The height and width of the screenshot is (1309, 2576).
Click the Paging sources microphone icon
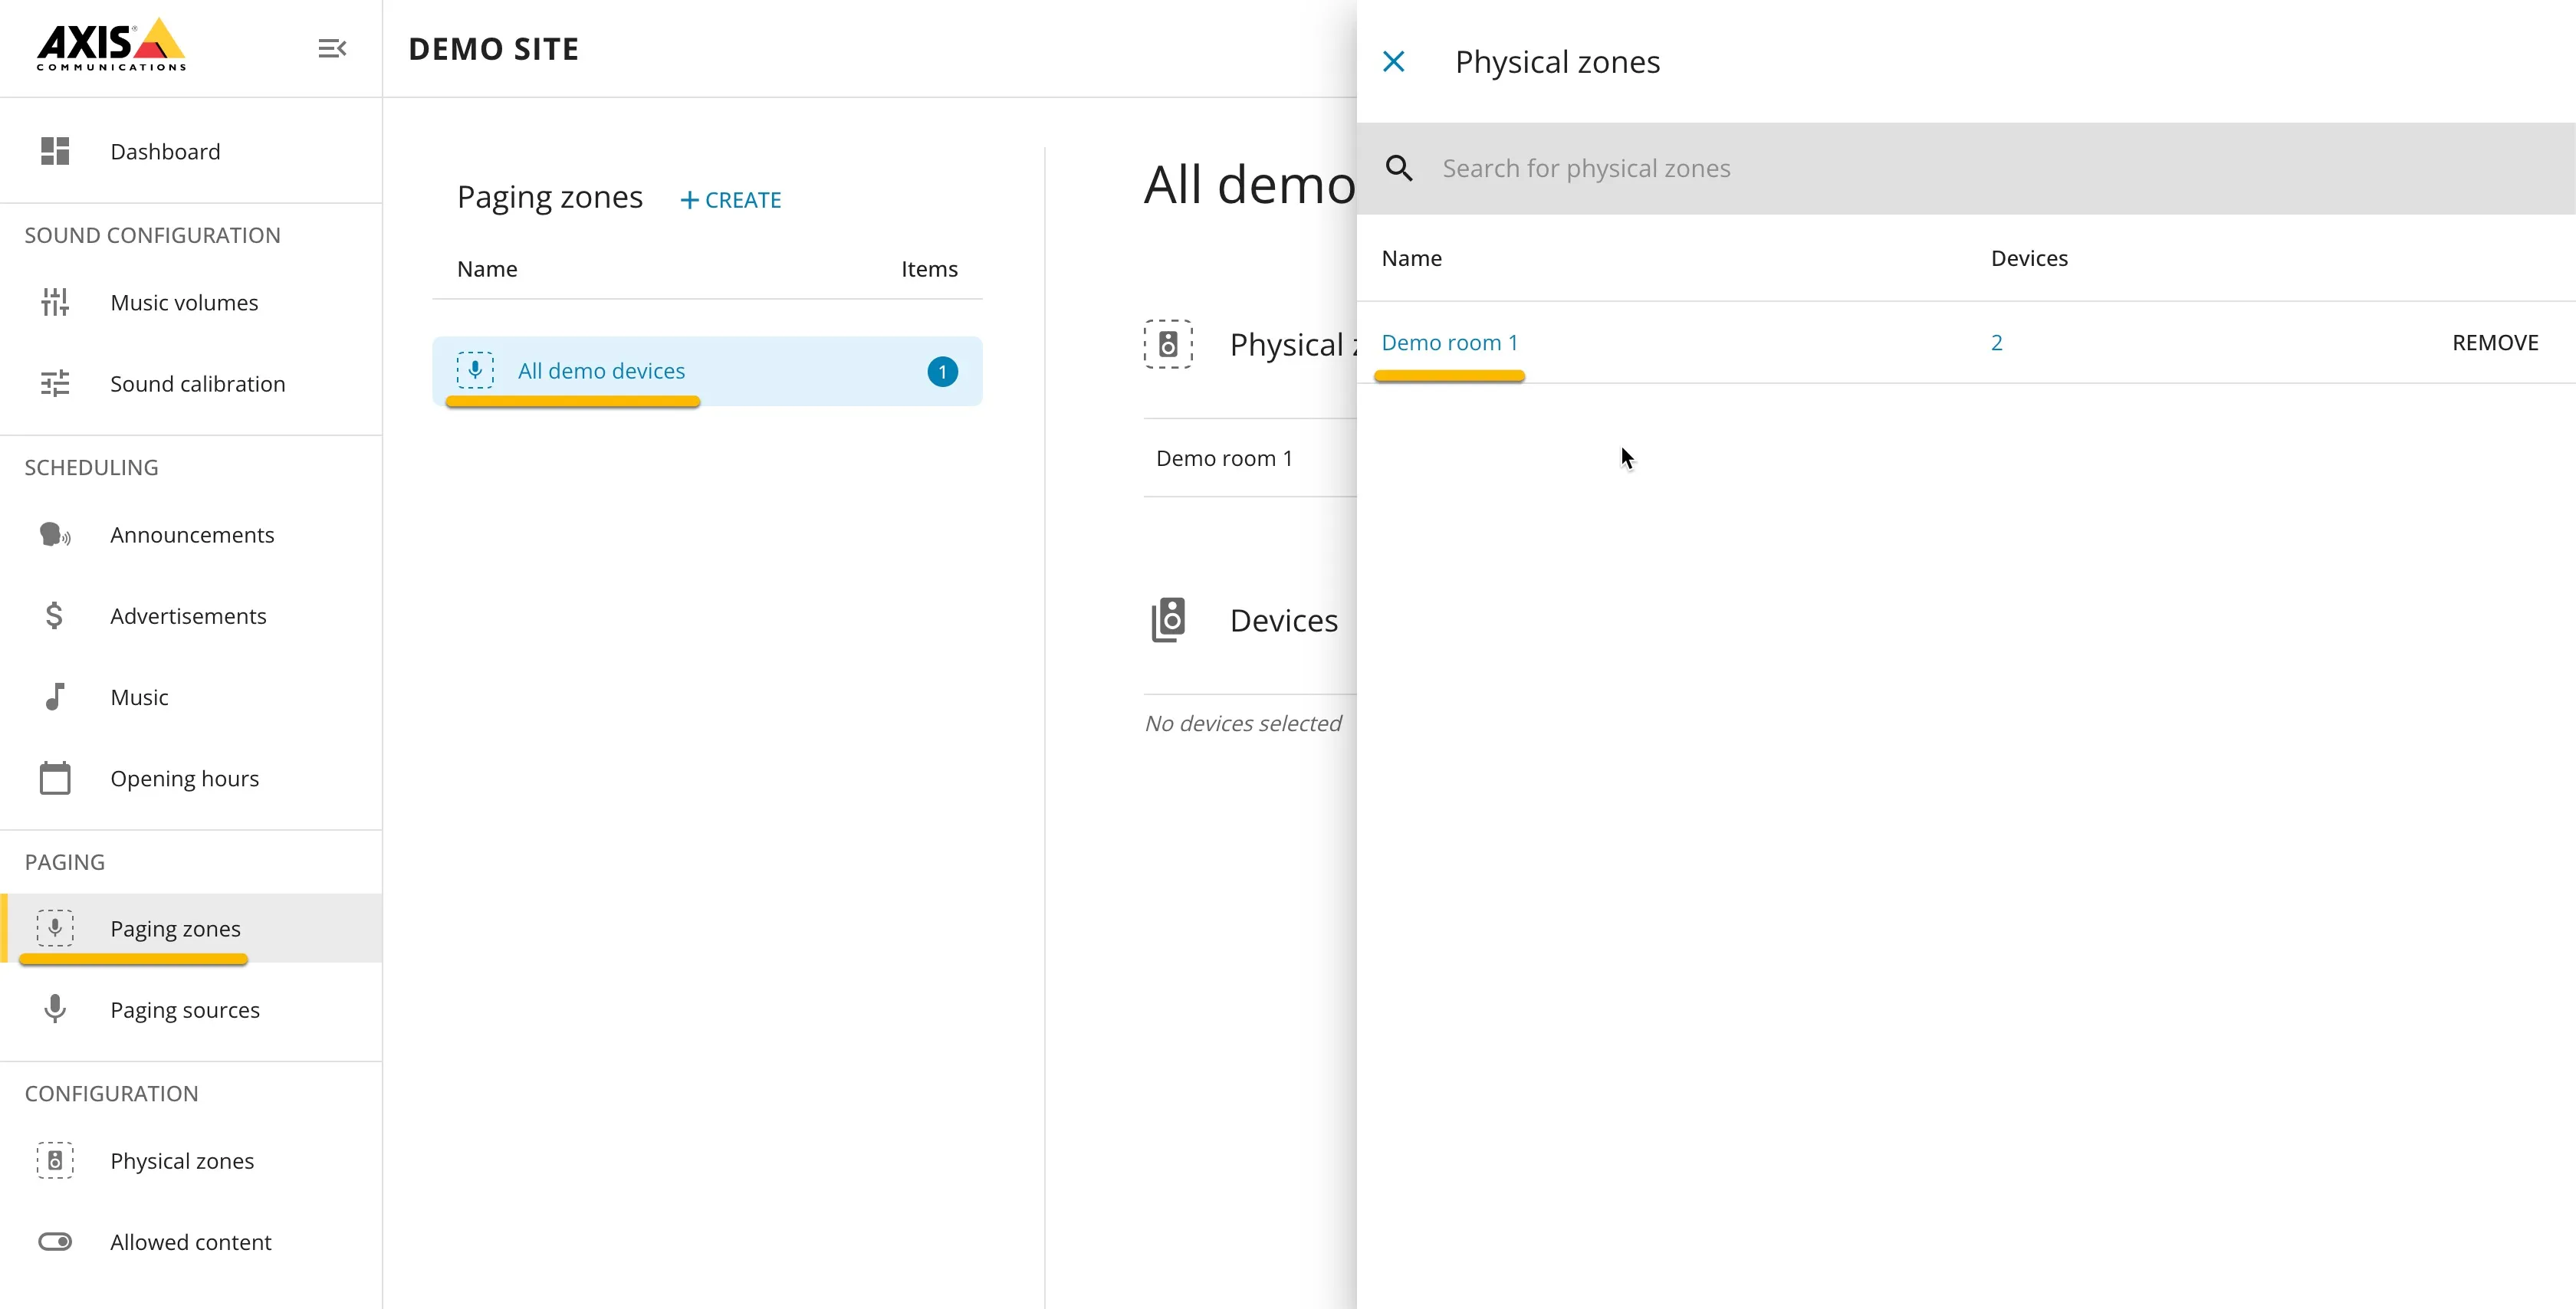coord(55,1008)
